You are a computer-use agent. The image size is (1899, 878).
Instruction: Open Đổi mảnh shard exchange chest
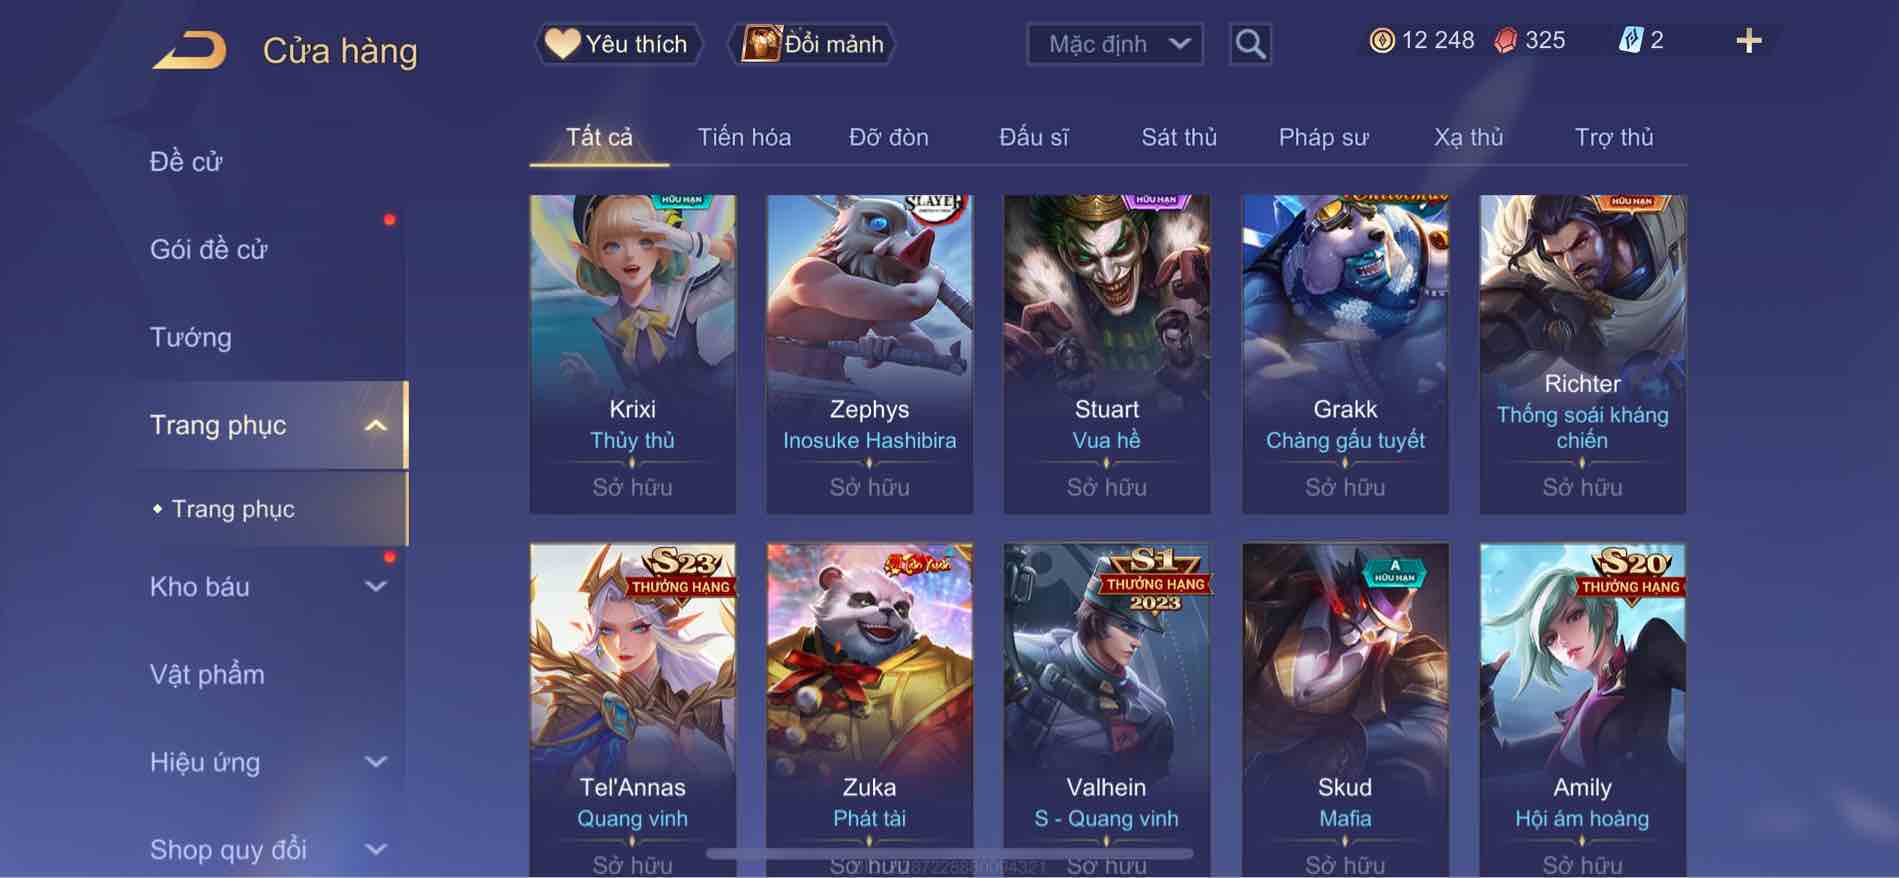click(813, 44)
